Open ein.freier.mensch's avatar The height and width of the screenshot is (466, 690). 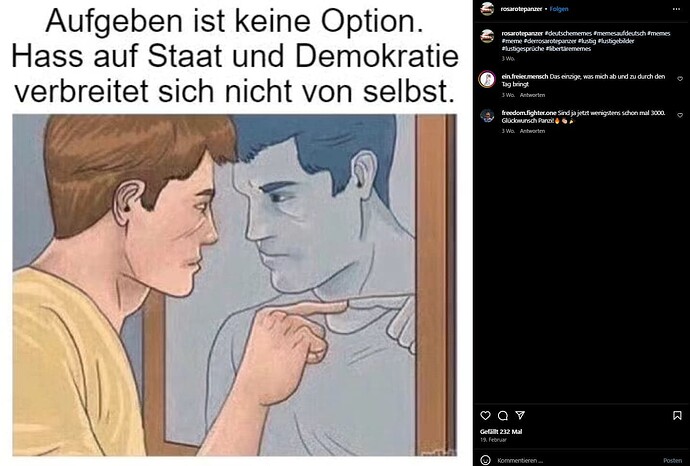point(487,80)
